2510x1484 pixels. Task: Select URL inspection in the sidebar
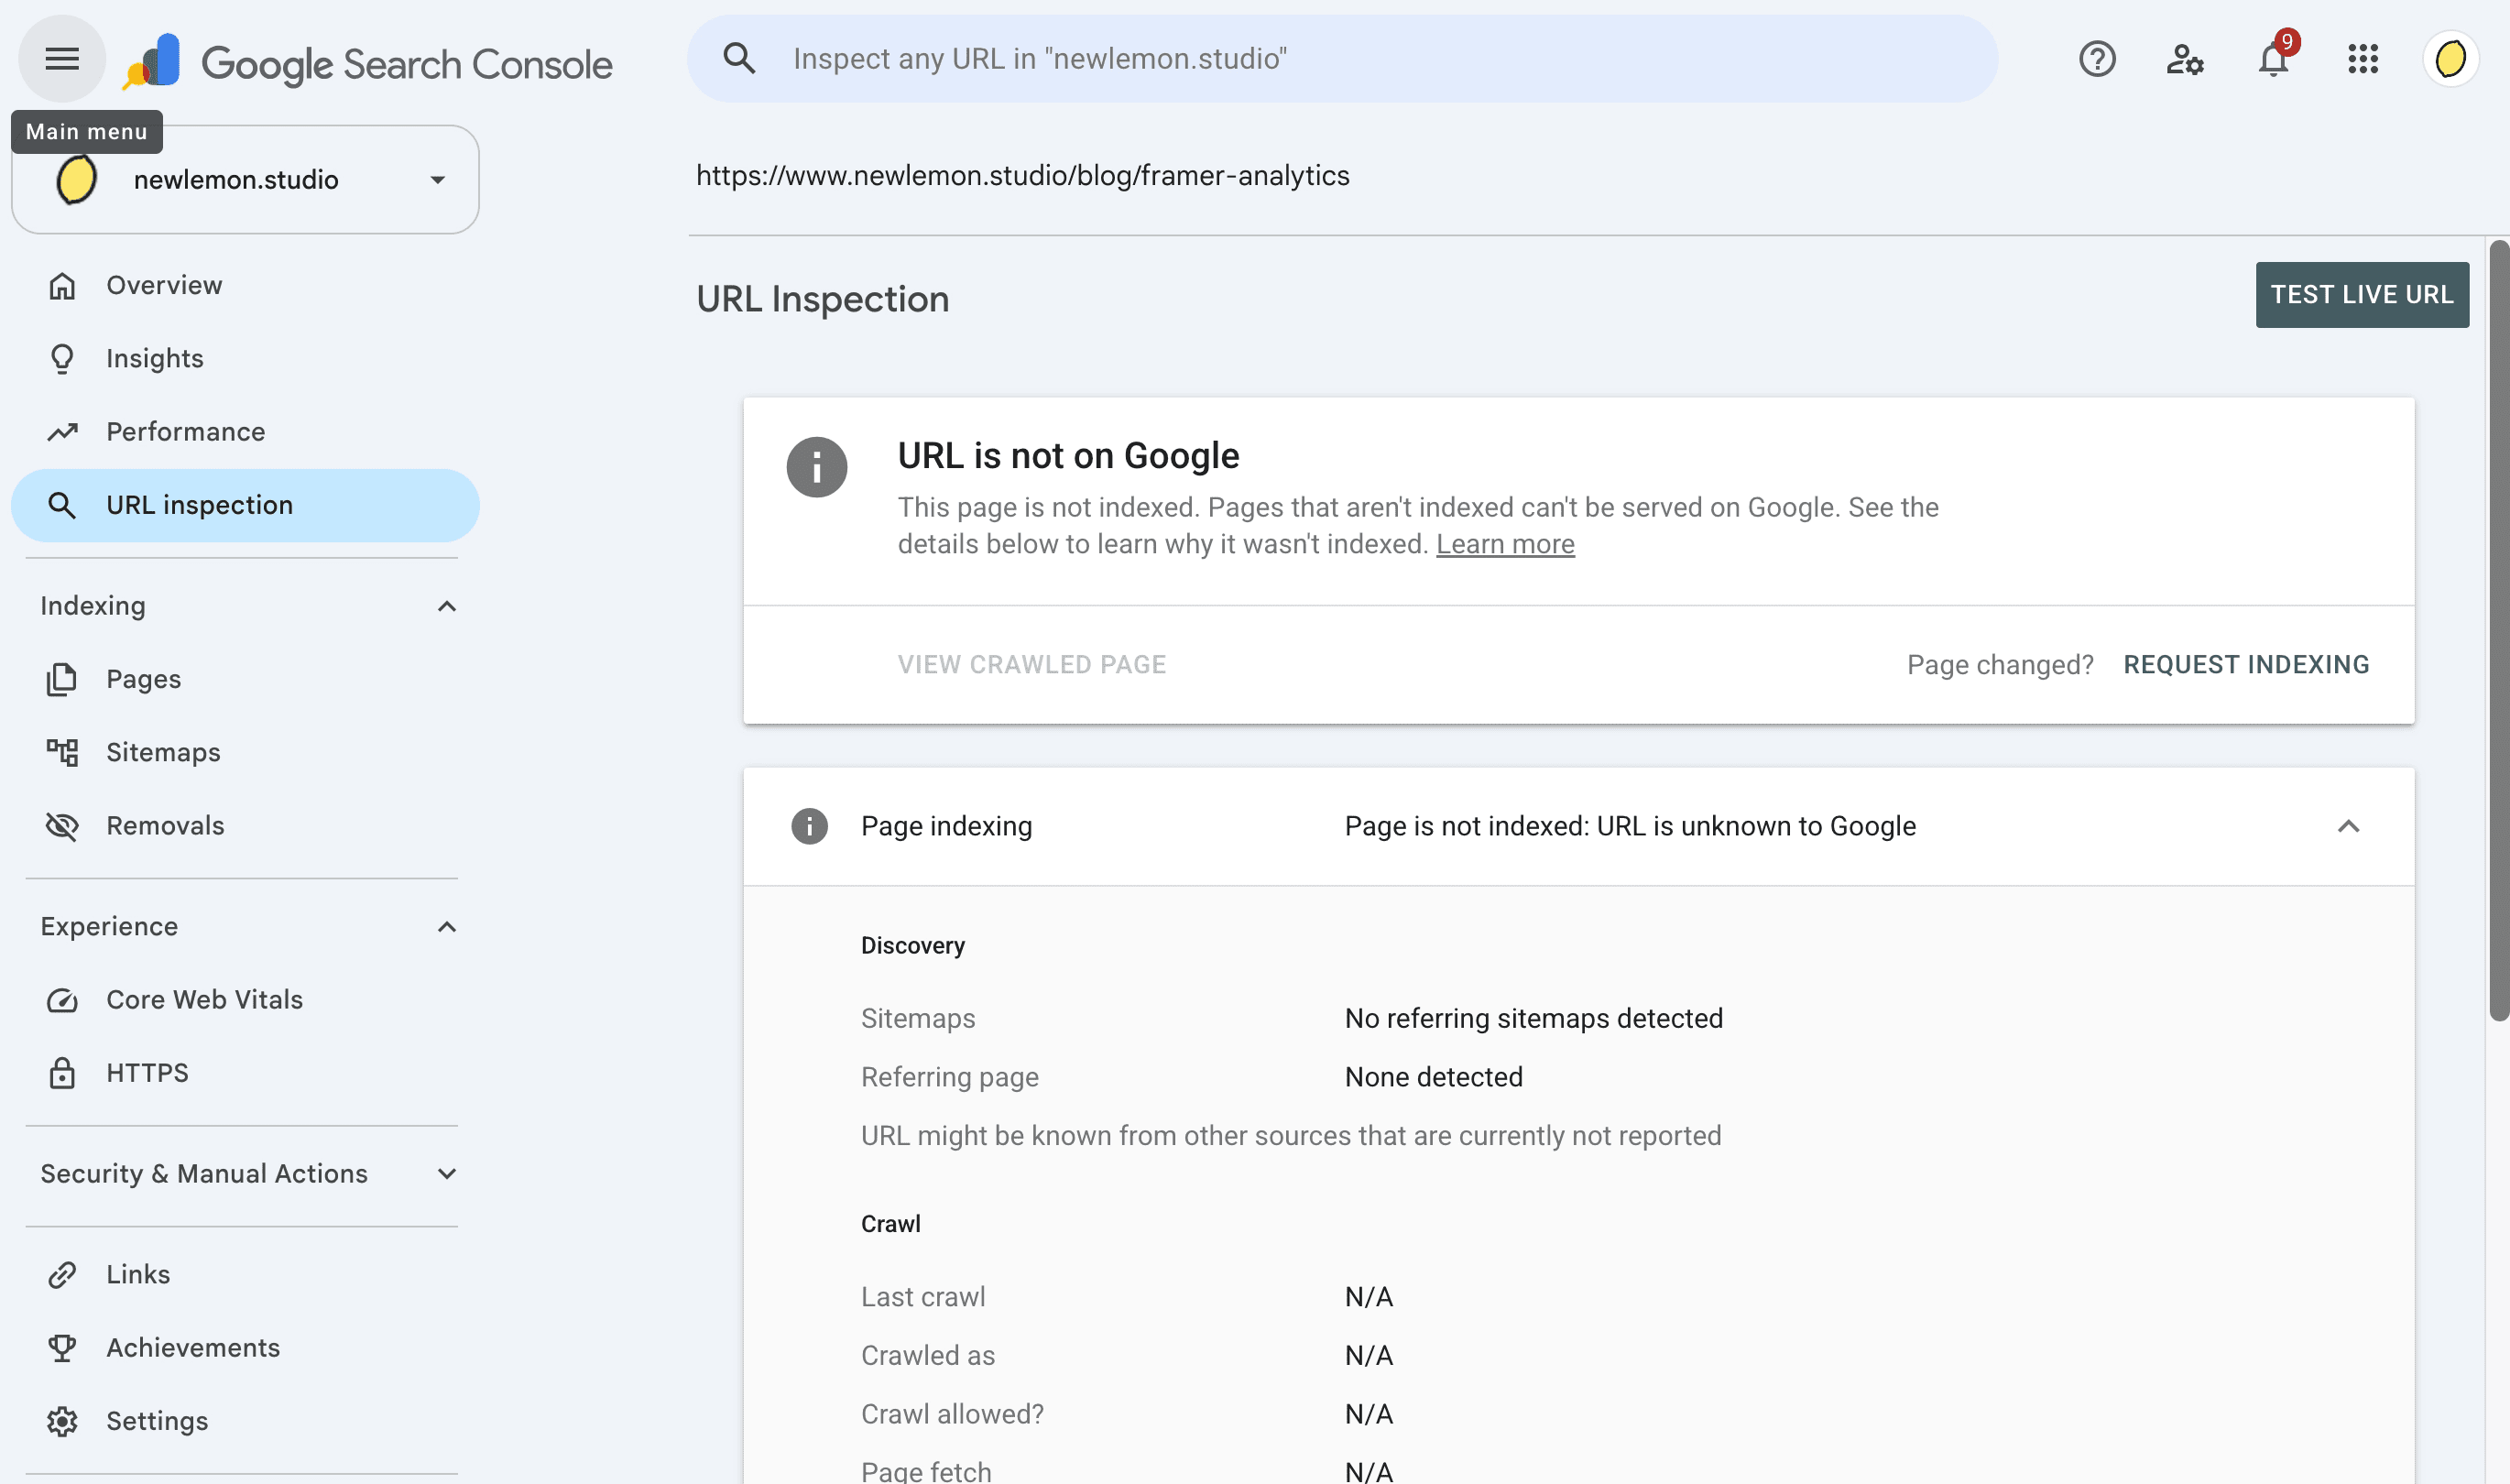point(246,505)
